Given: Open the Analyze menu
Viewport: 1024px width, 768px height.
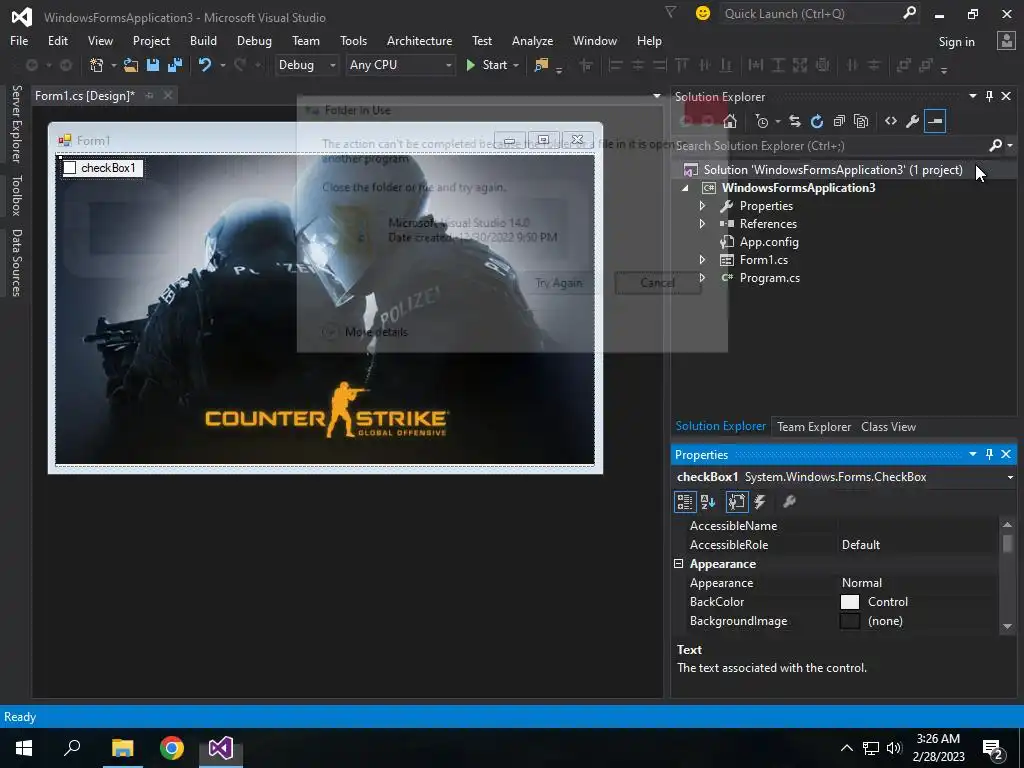Looking at the screenshot, I should coord(532,40).
